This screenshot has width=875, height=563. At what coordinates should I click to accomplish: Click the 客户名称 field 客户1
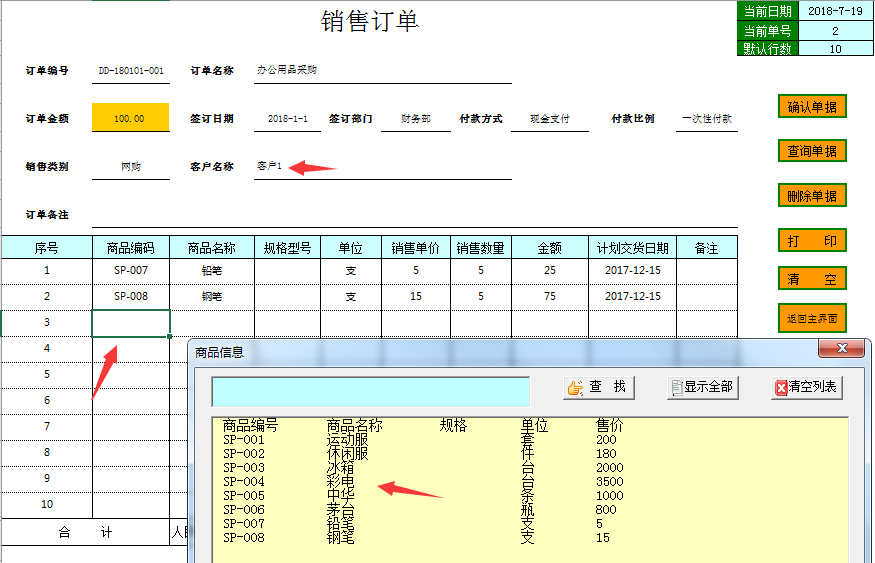click(x=383, y=166)
